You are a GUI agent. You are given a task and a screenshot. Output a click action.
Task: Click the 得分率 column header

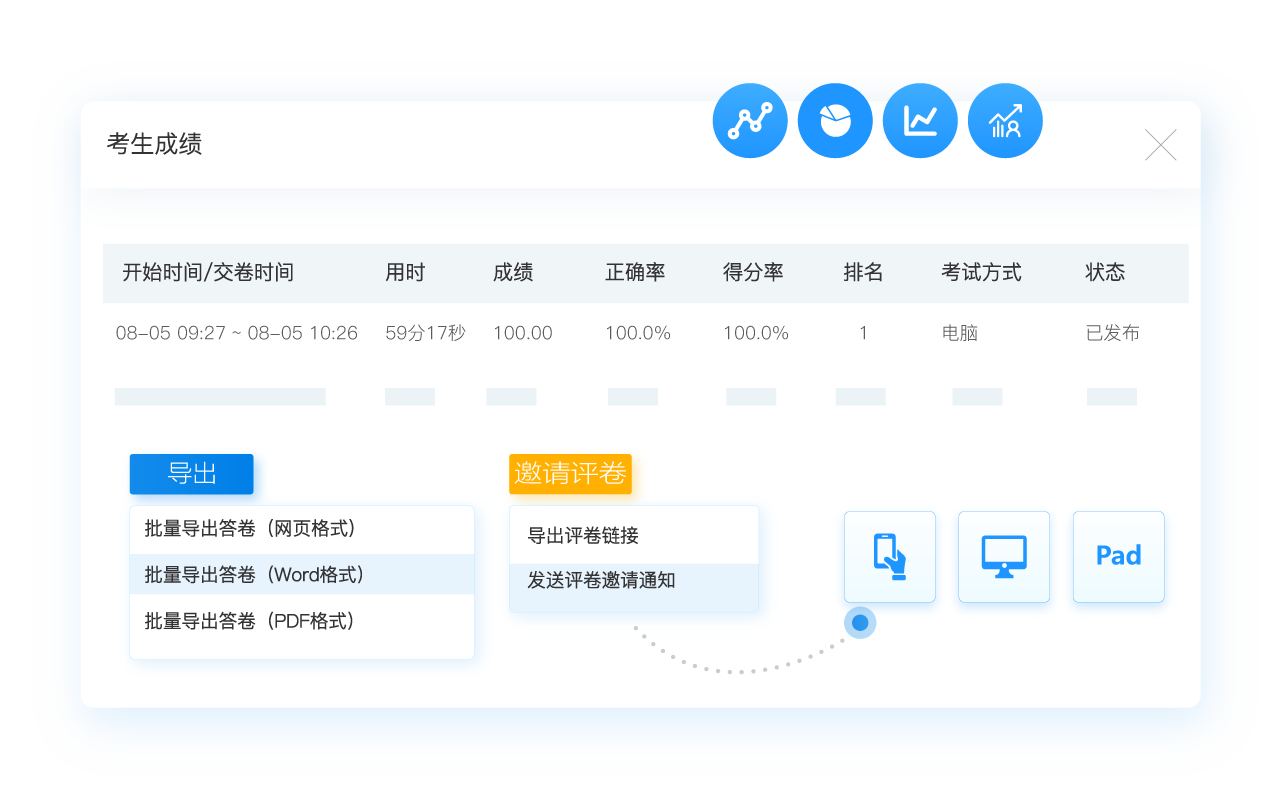pos(753,273)
